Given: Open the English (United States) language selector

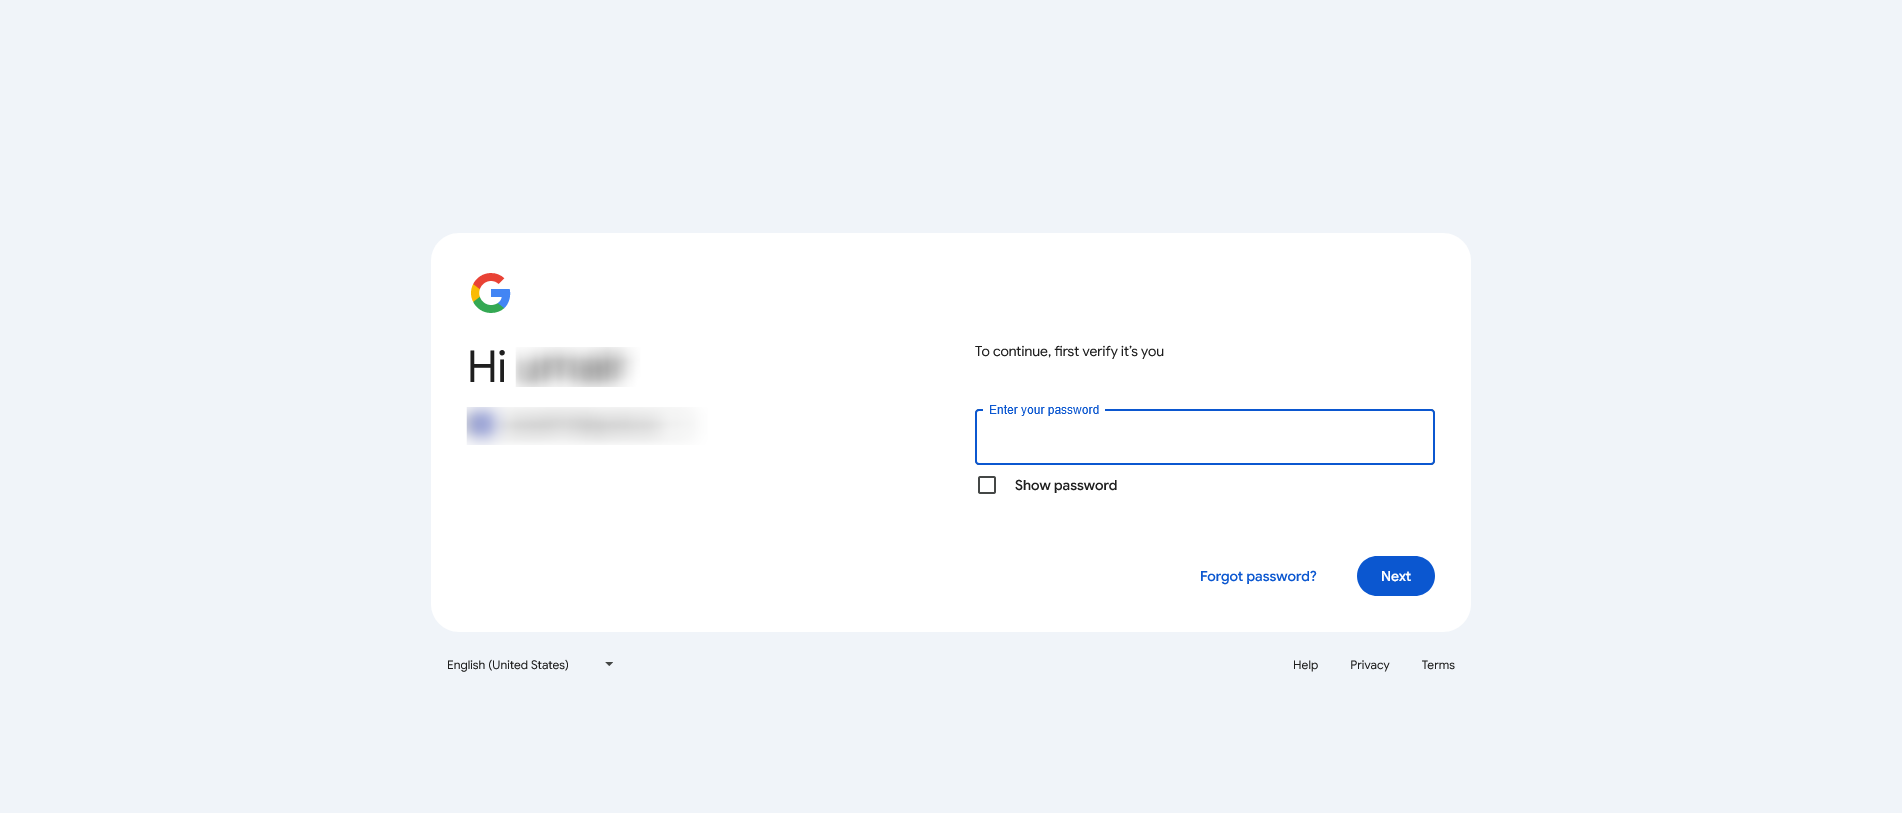Looking at the screenshot, I should (x=508, y=665).
